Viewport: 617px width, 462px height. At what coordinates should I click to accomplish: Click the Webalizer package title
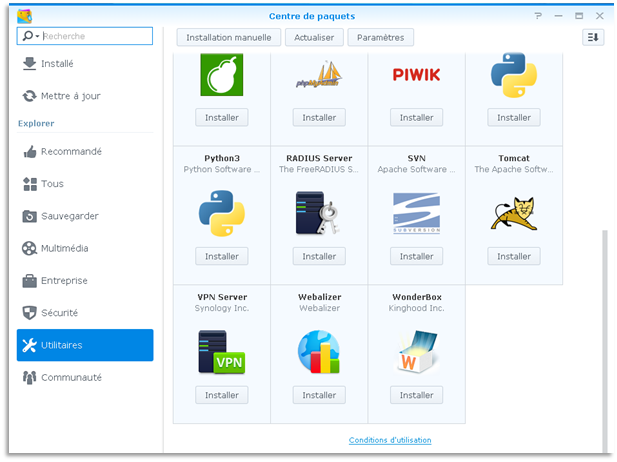pos(320,297)
